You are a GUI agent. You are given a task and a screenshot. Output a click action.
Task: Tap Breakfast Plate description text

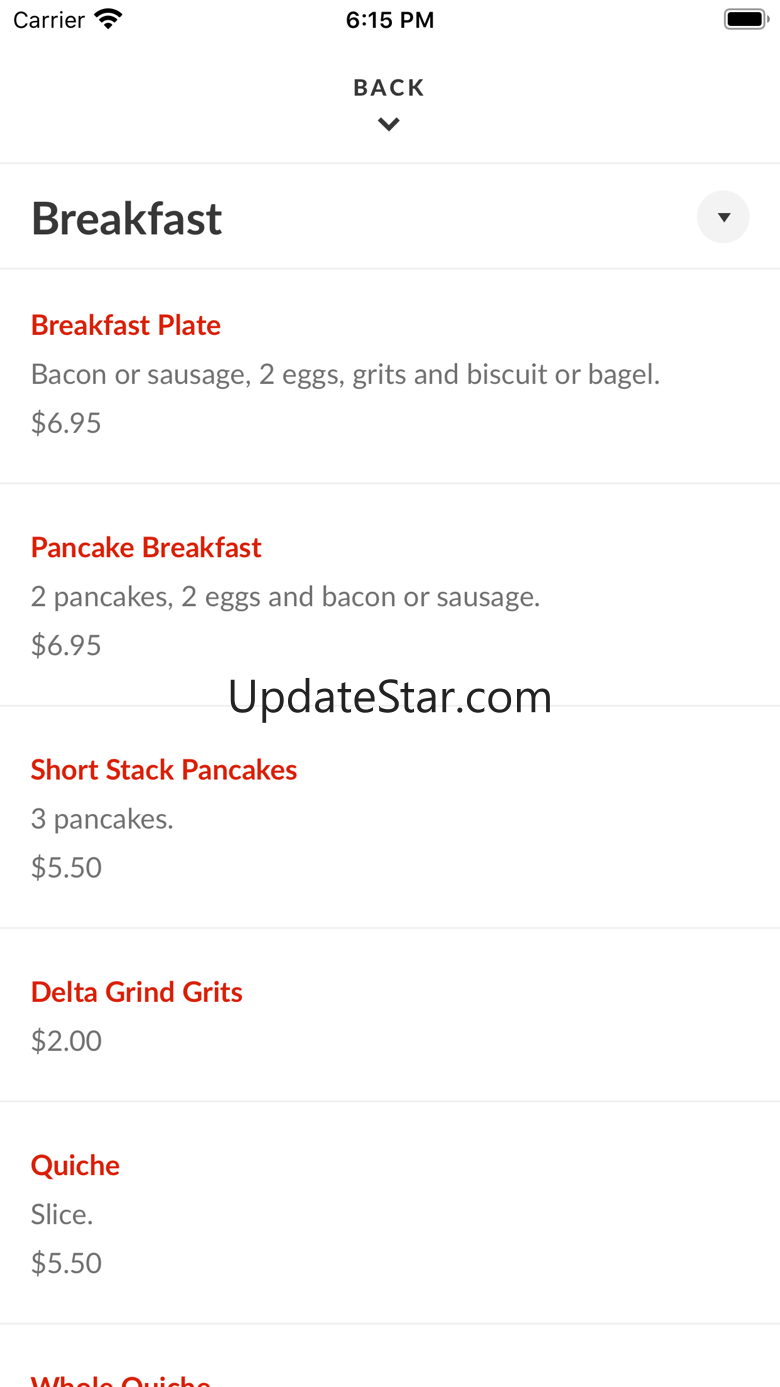(345, 374)
